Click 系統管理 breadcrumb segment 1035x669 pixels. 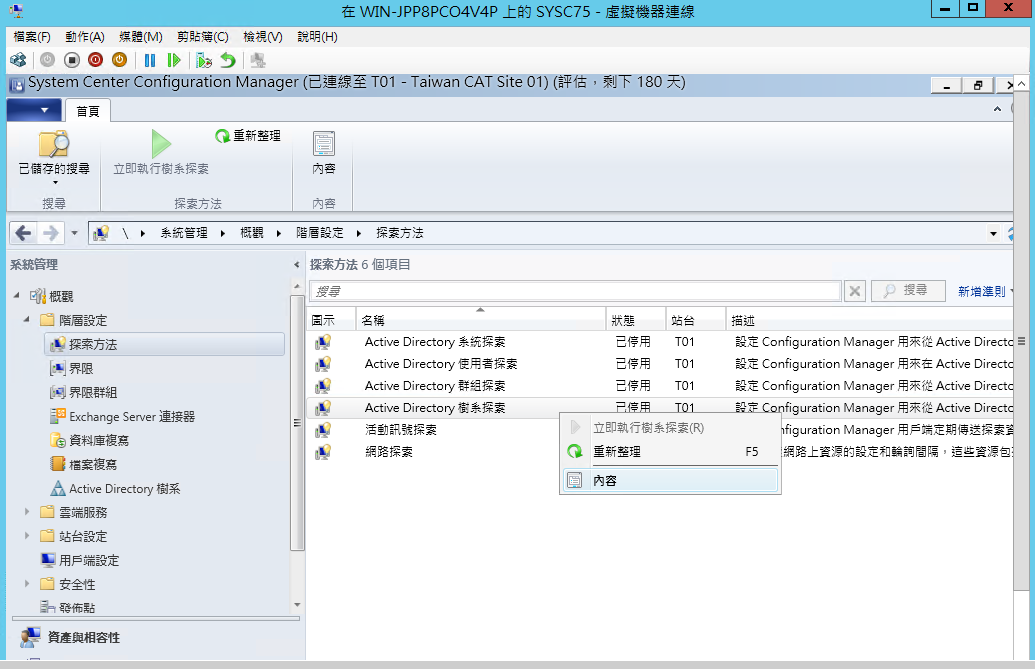(x=184, y=233)
